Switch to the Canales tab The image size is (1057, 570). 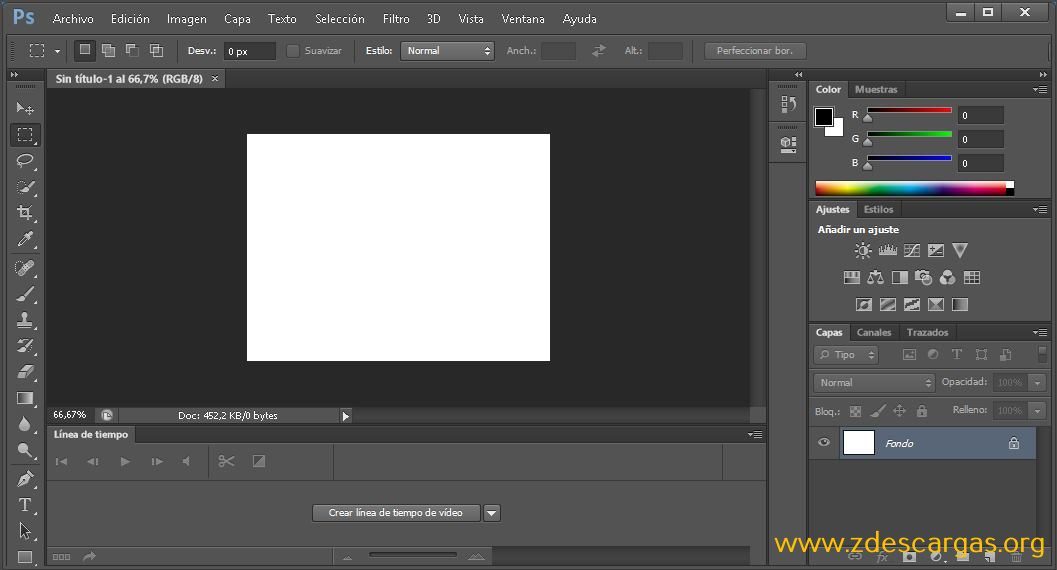(x=874, y=332)
